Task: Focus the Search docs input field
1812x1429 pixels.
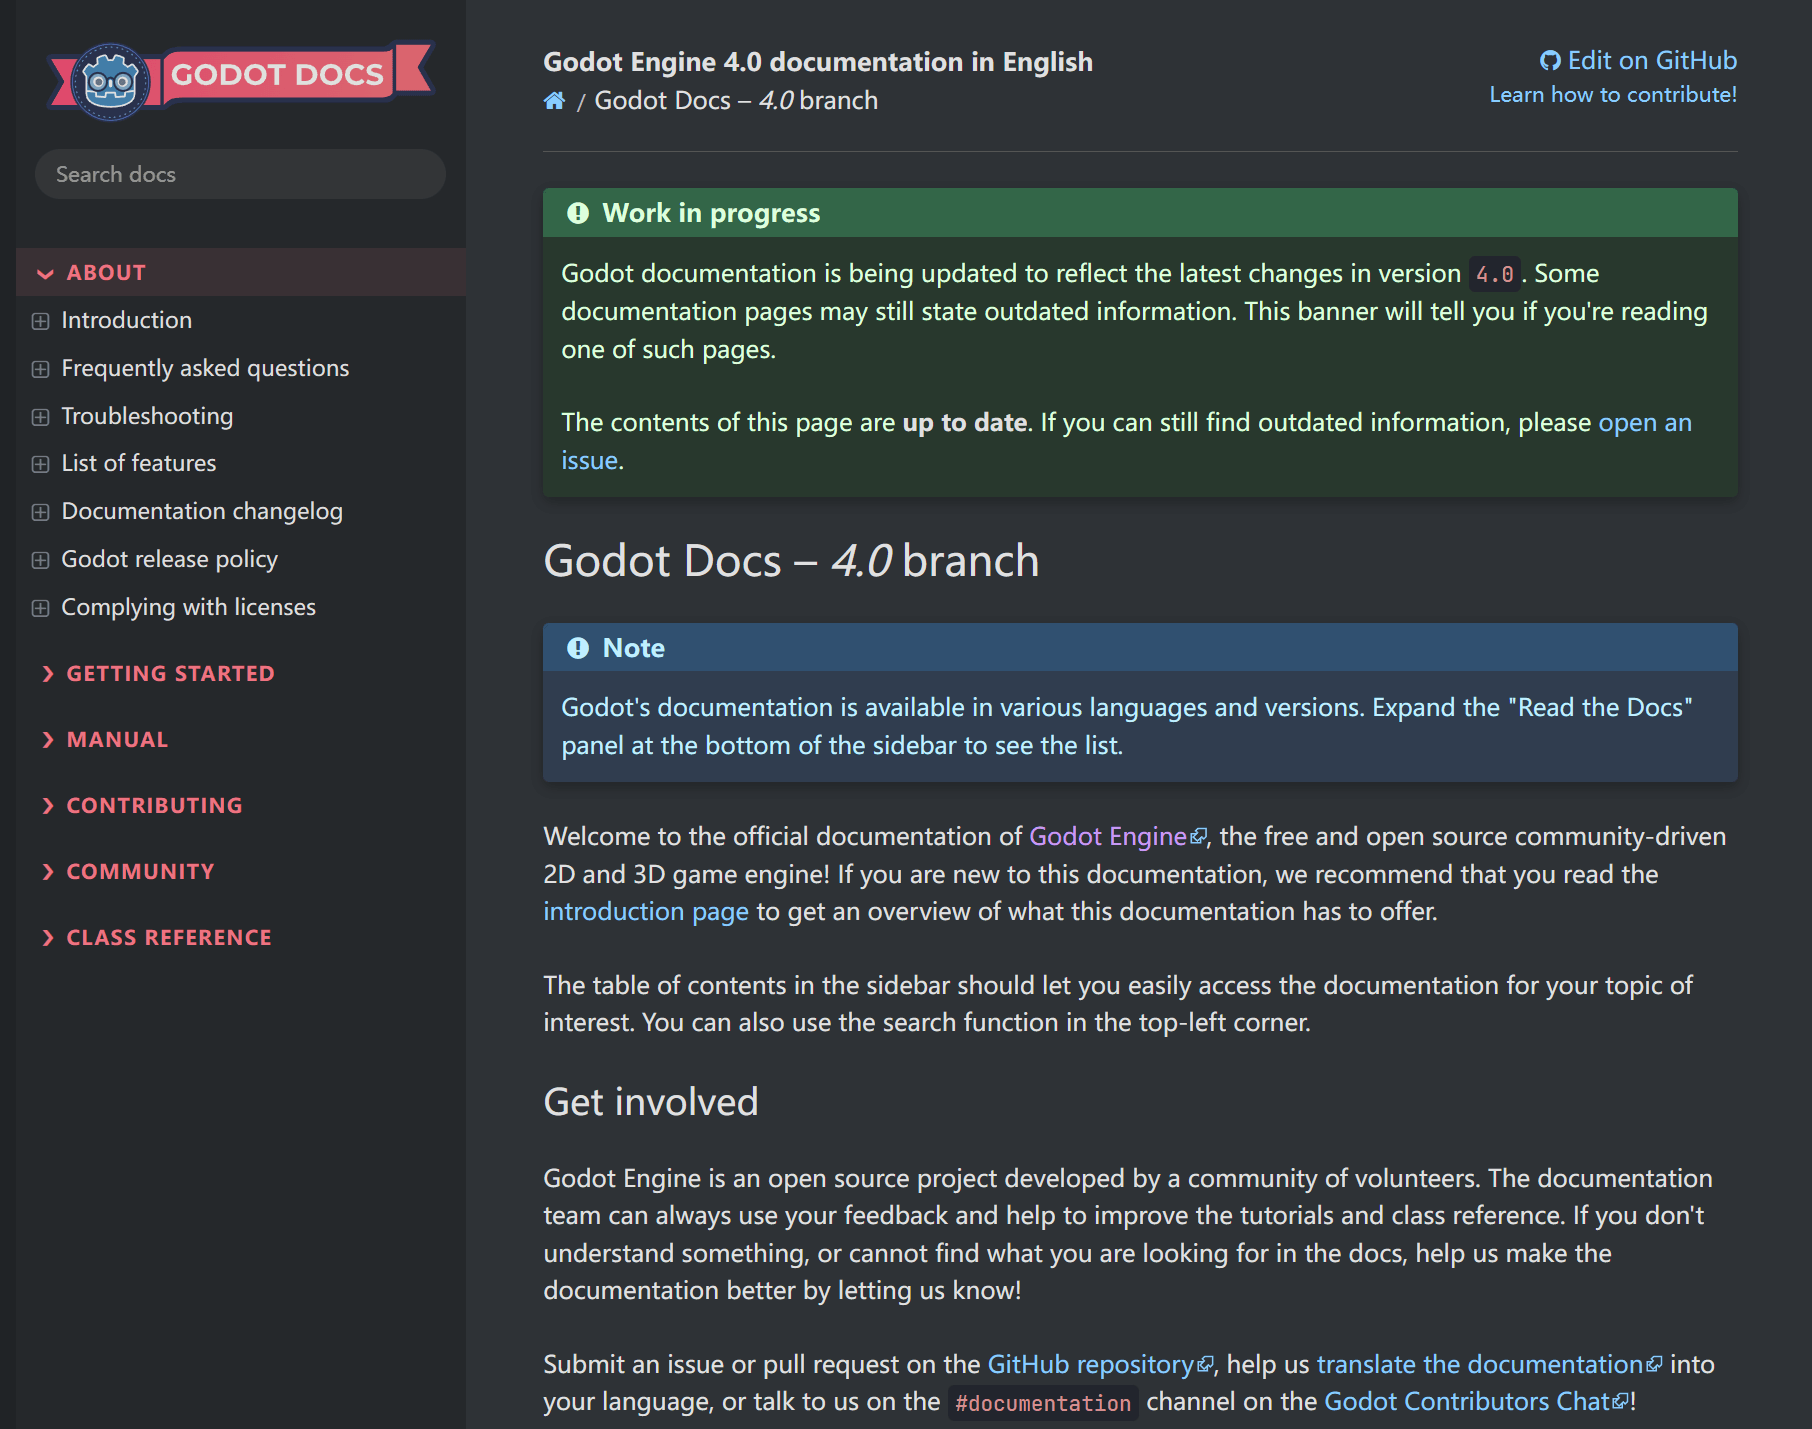Action: coord(240,175)
